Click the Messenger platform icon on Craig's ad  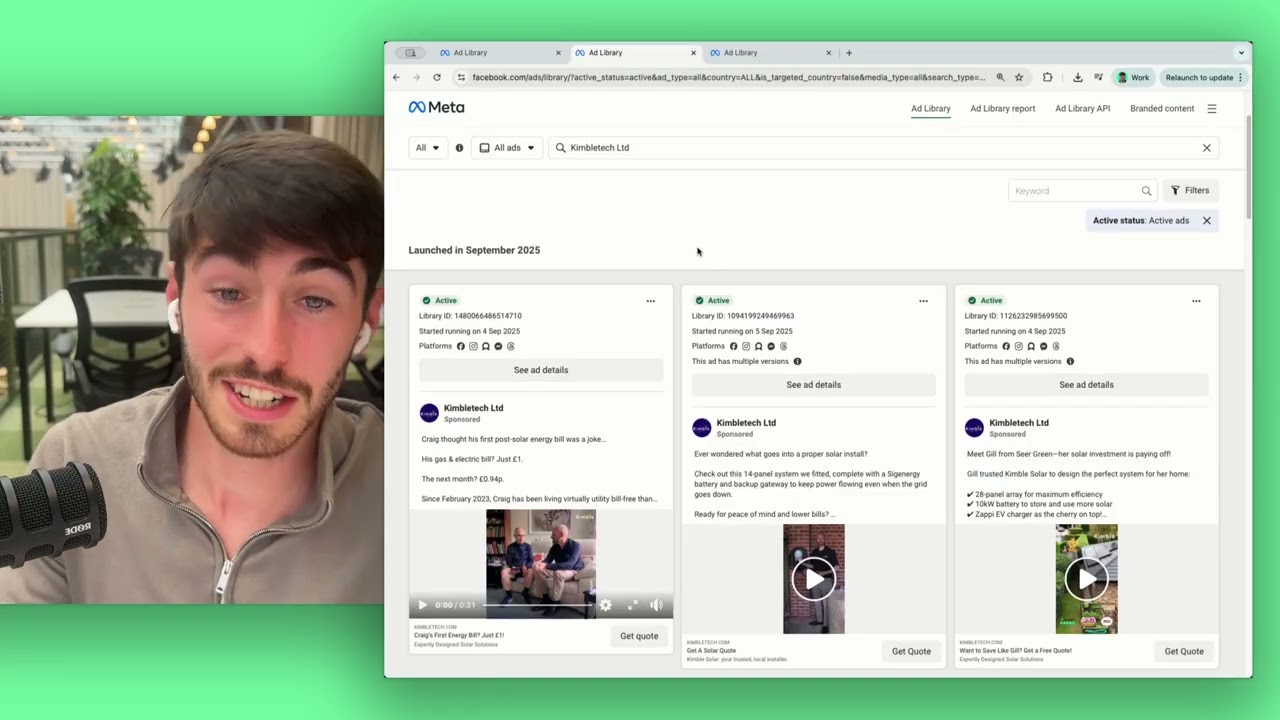click(x=498, y=346)
